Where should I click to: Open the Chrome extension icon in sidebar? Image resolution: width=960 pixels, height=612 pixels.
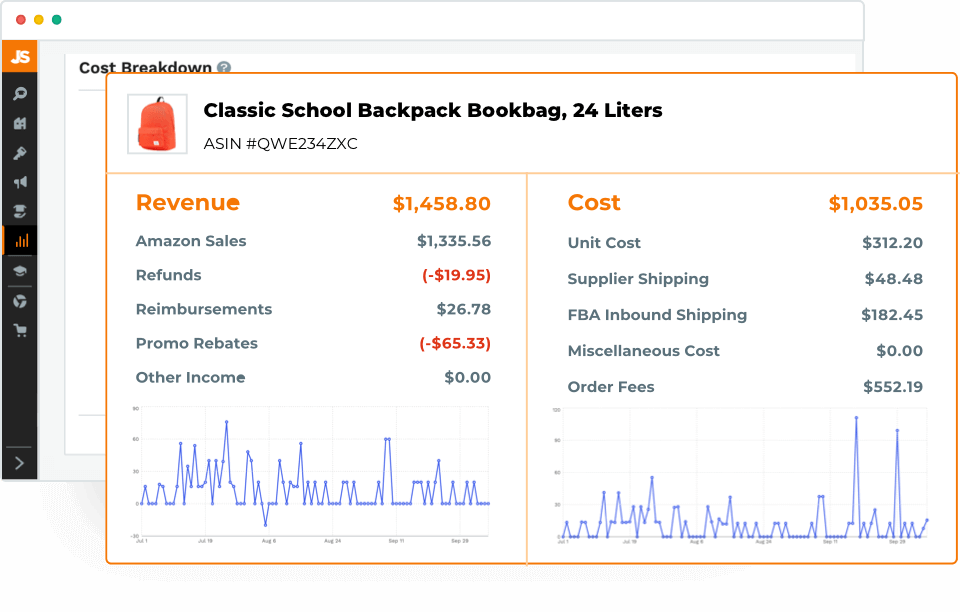tap(20, 301)
